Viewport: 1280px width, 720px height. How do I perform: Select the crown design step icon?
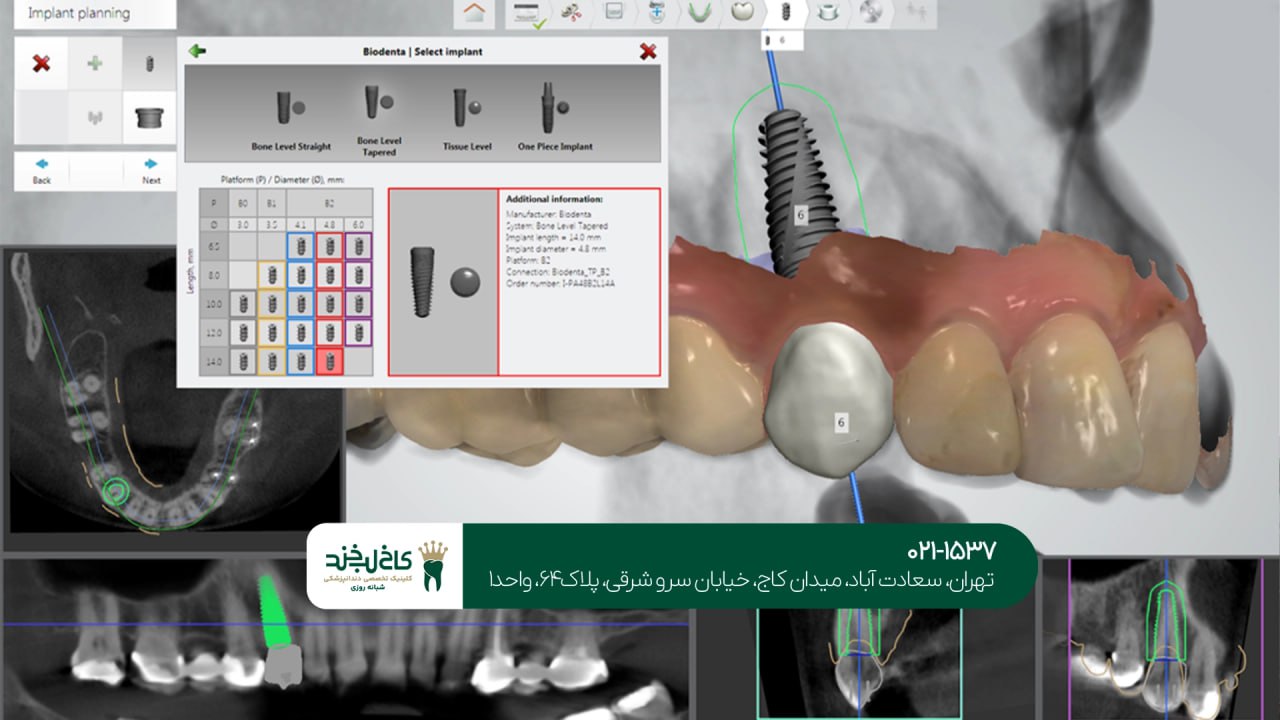740,13
